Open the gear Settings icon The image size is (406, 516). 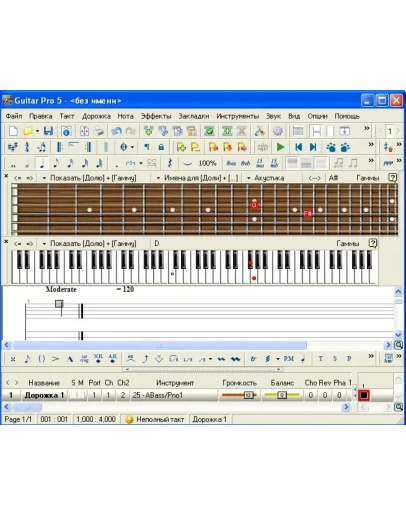[x=278, y=131]
